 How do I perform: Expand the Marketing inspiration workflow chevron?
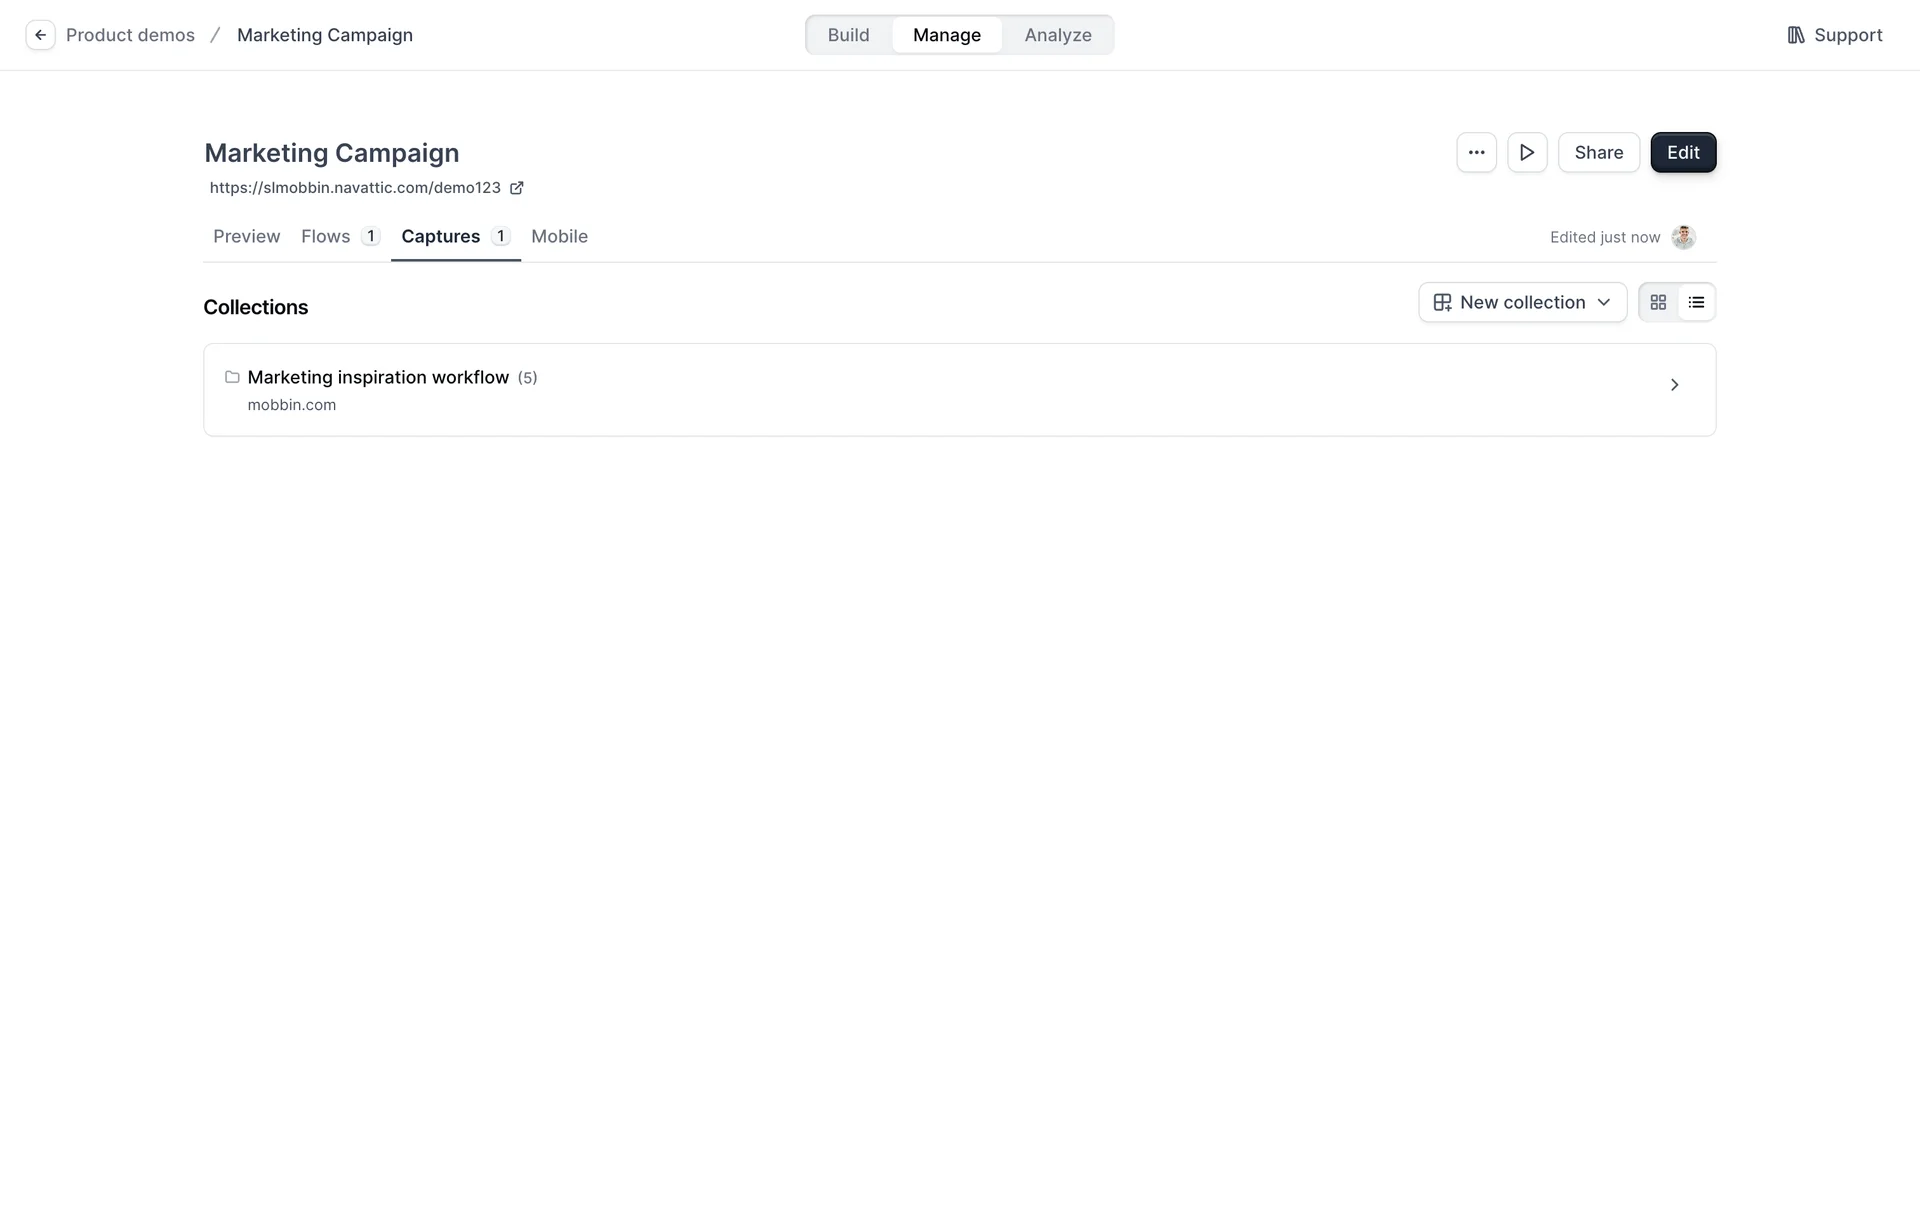(1674, 385)
